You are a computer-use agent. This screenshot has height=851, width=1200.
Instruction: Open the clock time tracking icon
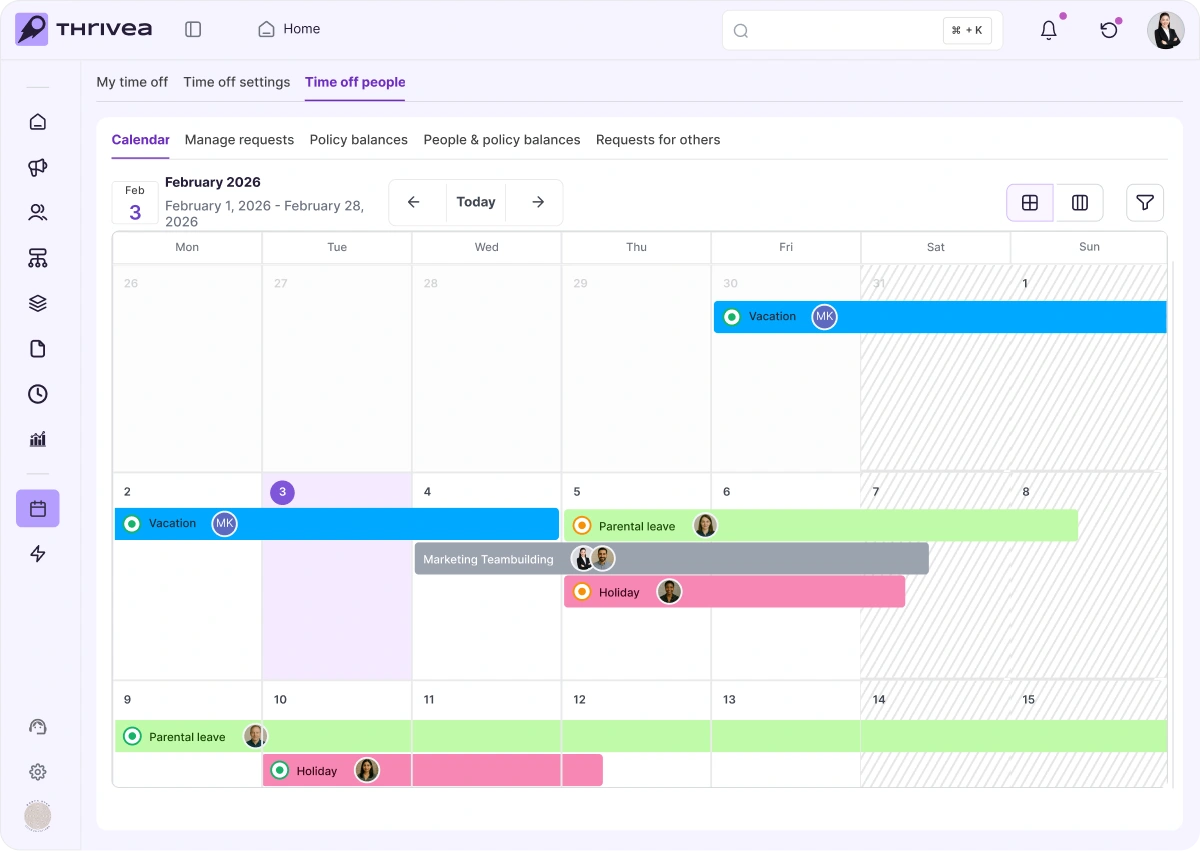coord(38,394)
